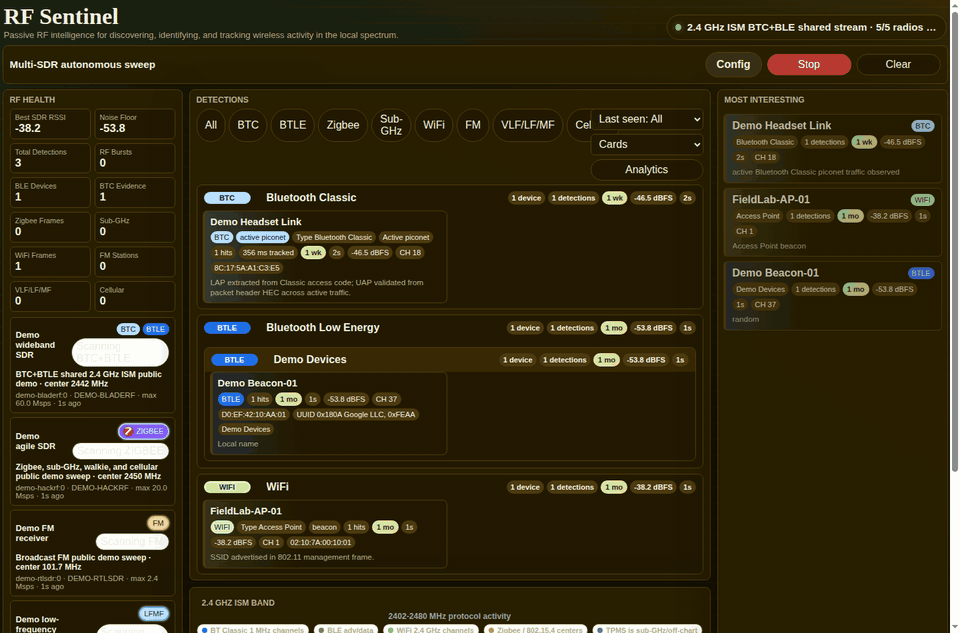Viewport: 960px width, 633px height.
Task: Click the Scanning BTC+BTLE status pill
Action: click(x=120, y=352)
